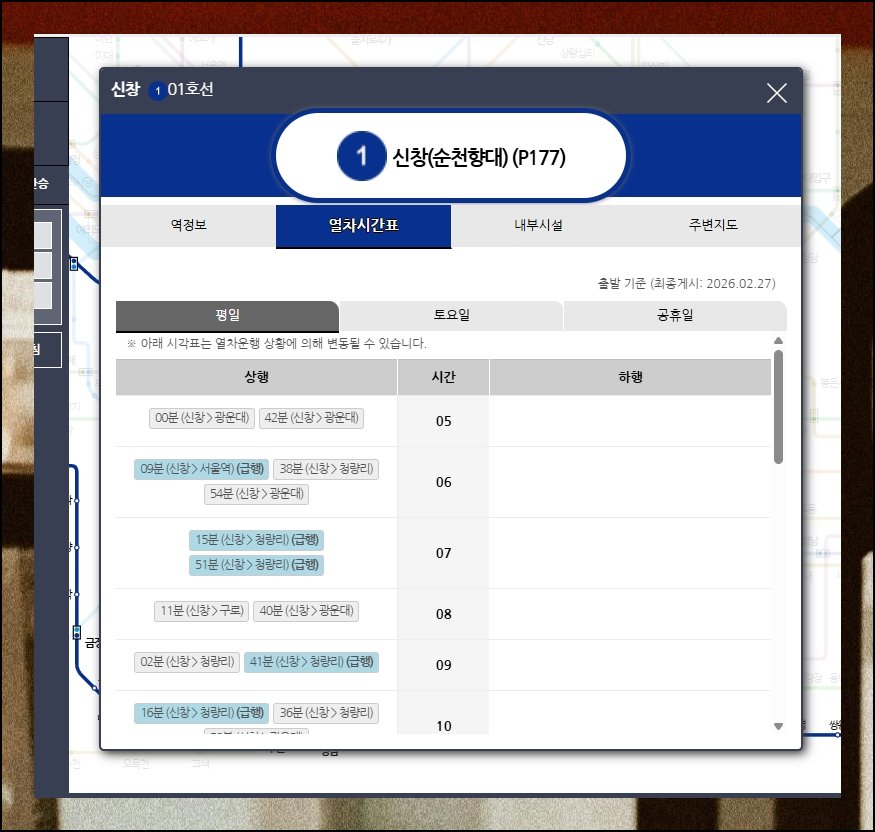The width and height of the screenshot is (875, 832).
Task: Select the 열차시간표 tab
Action: point(363,226)
